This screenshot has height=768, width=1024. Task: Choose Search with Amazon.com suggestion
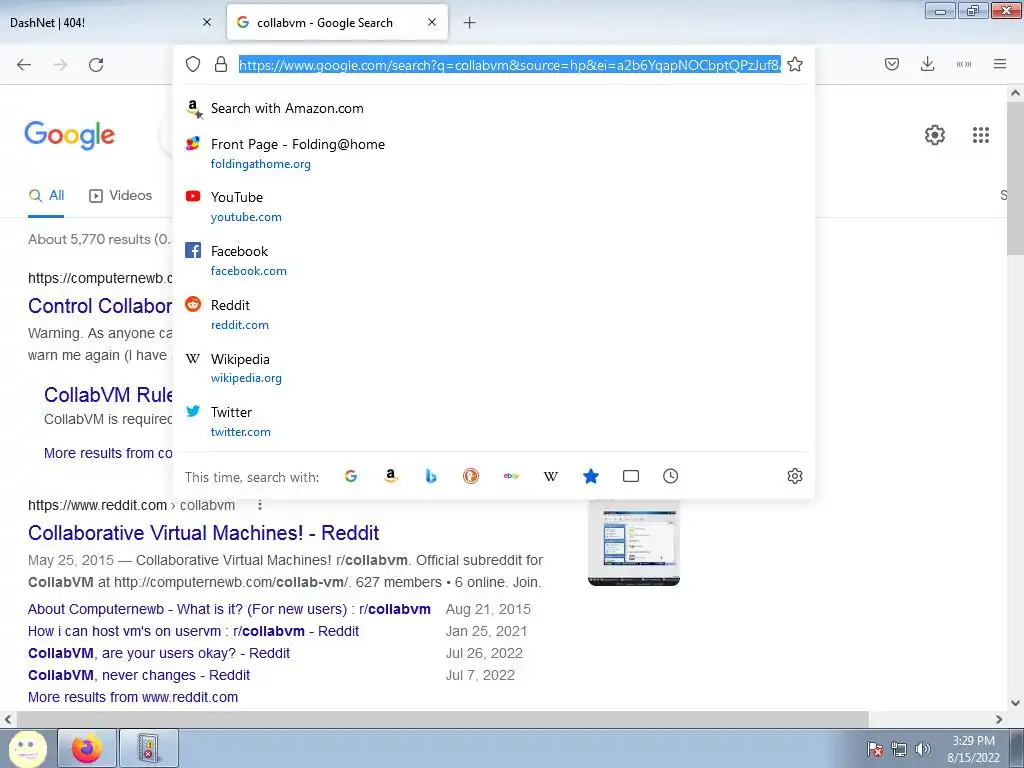(x=494, y=108)
